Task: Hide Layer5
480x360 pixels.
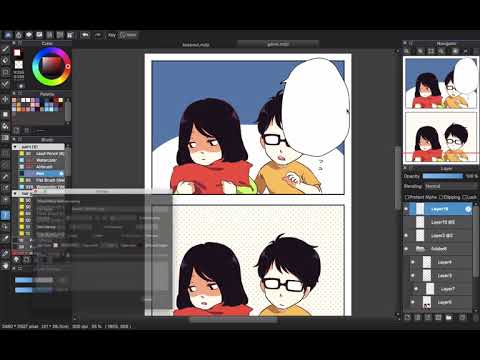Action: click(x=413, y=276)
